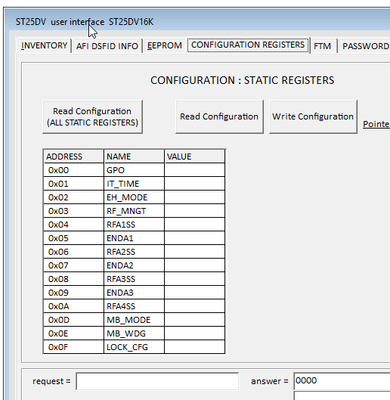This screenshot has width=390, height=400.
Task: Click the RFA2SS value cell
Action: pos(194,252)
